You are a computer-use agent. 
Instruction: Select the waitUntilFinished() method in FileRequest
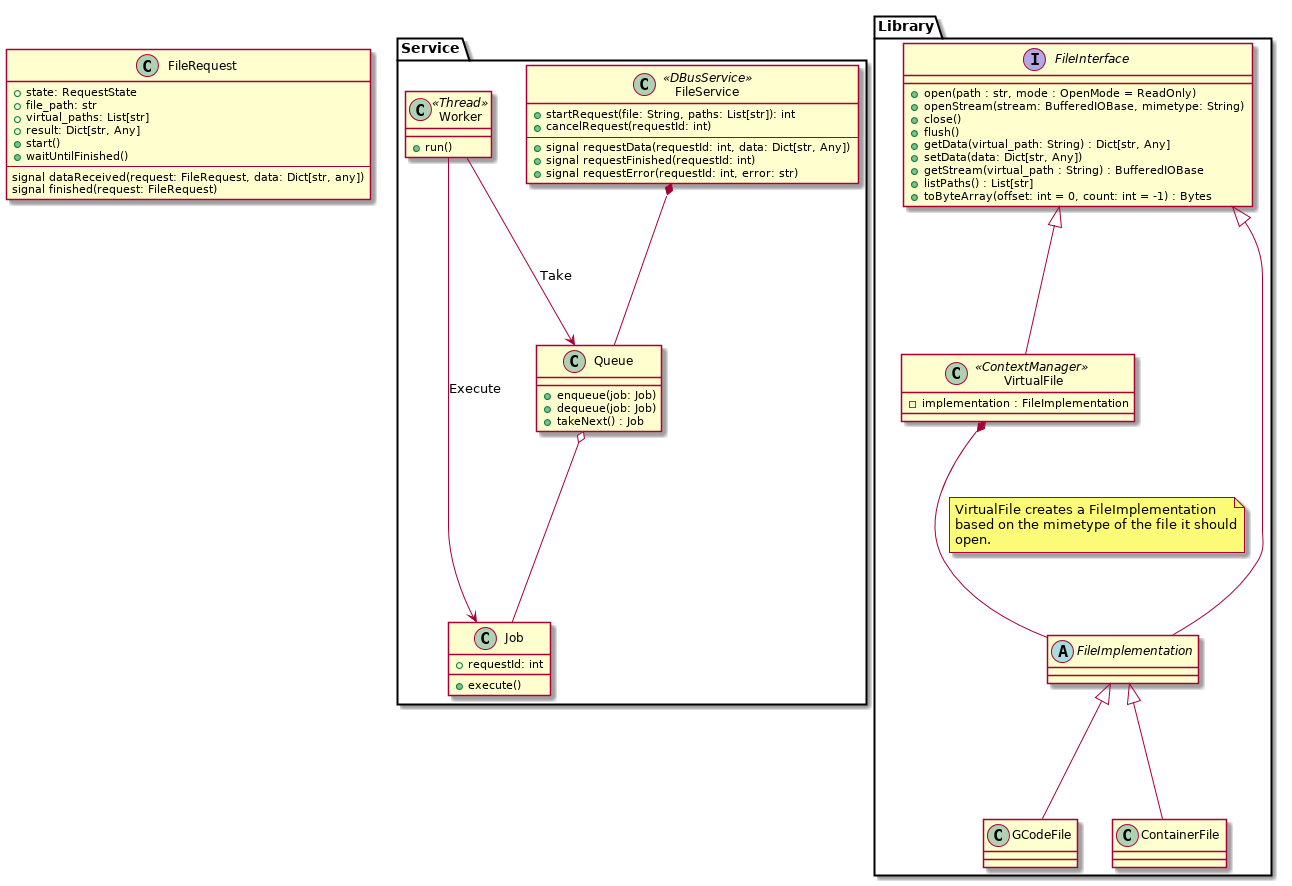tap(76, 156)
